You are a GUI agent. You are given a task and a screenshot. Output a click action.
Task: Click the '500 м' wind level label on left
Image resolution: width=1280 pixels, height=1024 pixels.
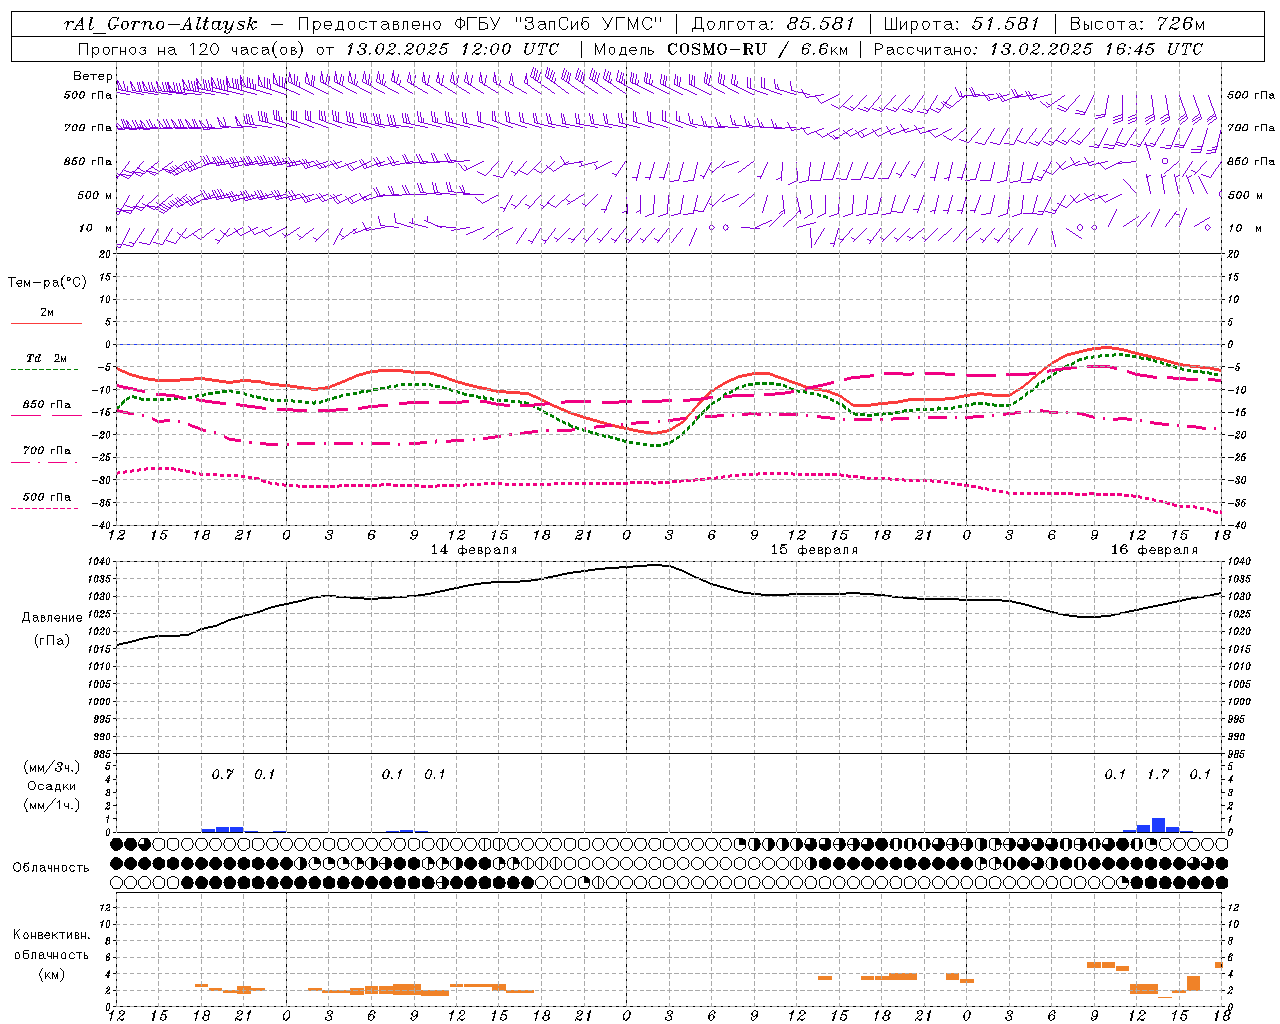click(95, 195)
